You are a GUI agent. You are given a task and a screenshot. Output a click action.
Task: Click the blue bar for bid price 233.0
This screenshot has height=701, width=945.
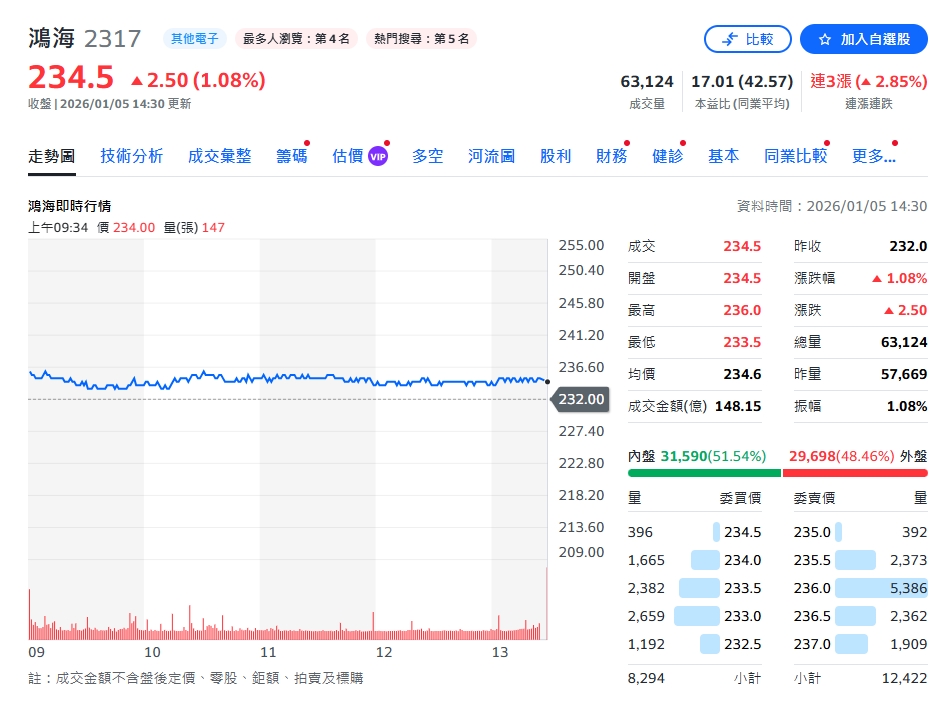click(x=696, y=616)
